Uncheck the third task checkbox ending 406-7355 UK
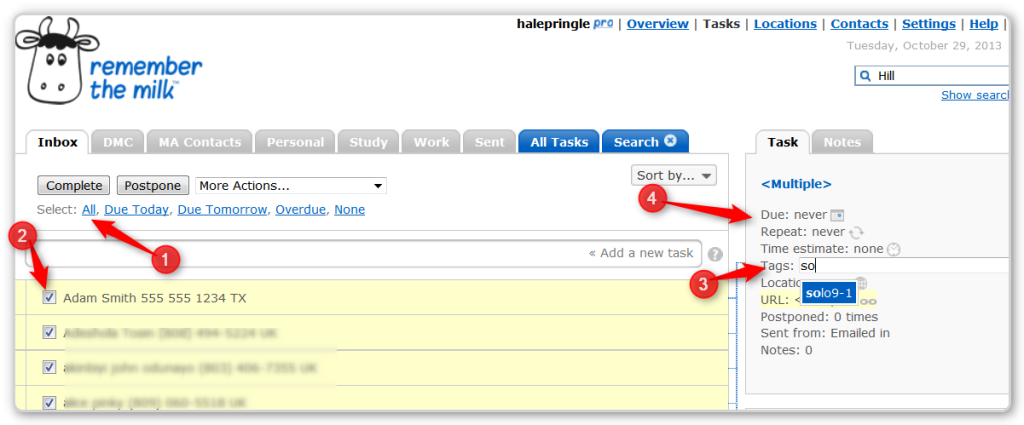The image size is (1024, 425). [49, 368]
